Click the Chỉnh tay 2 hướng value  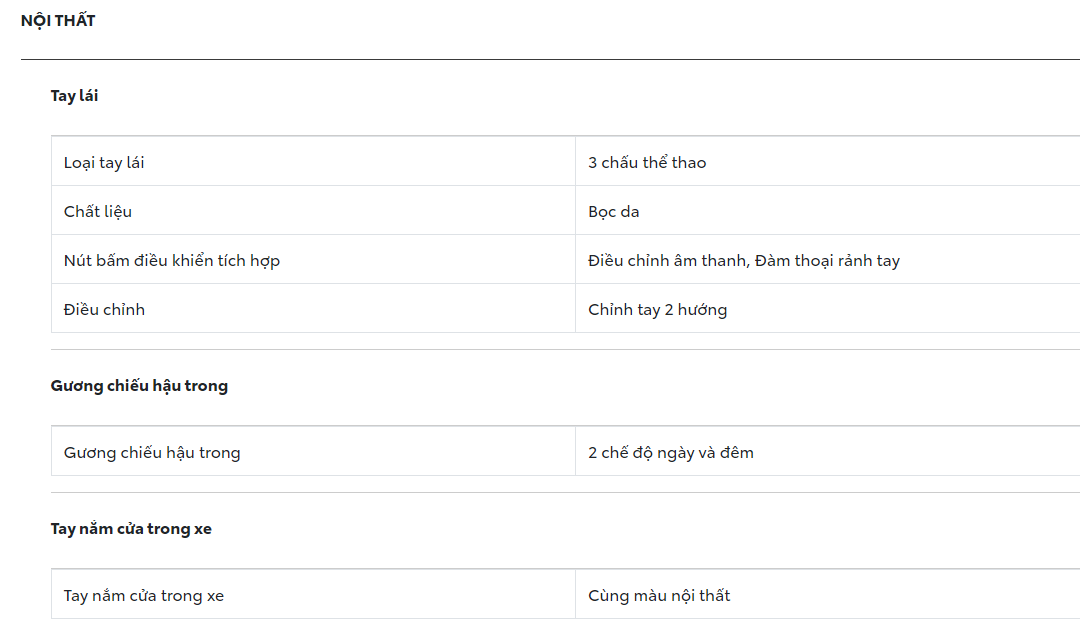[657, 309]
